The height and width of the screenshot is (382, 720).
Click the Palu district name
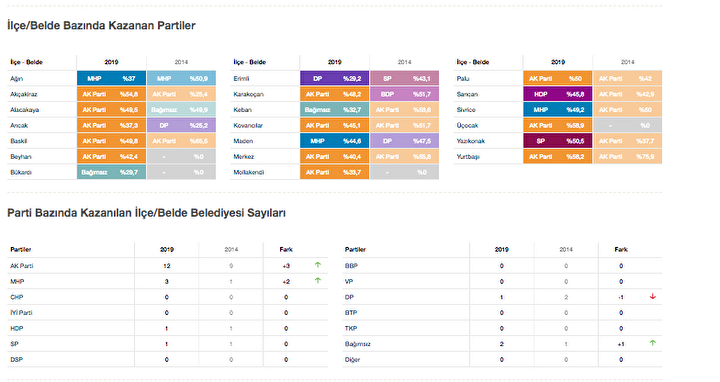point(462,79)
